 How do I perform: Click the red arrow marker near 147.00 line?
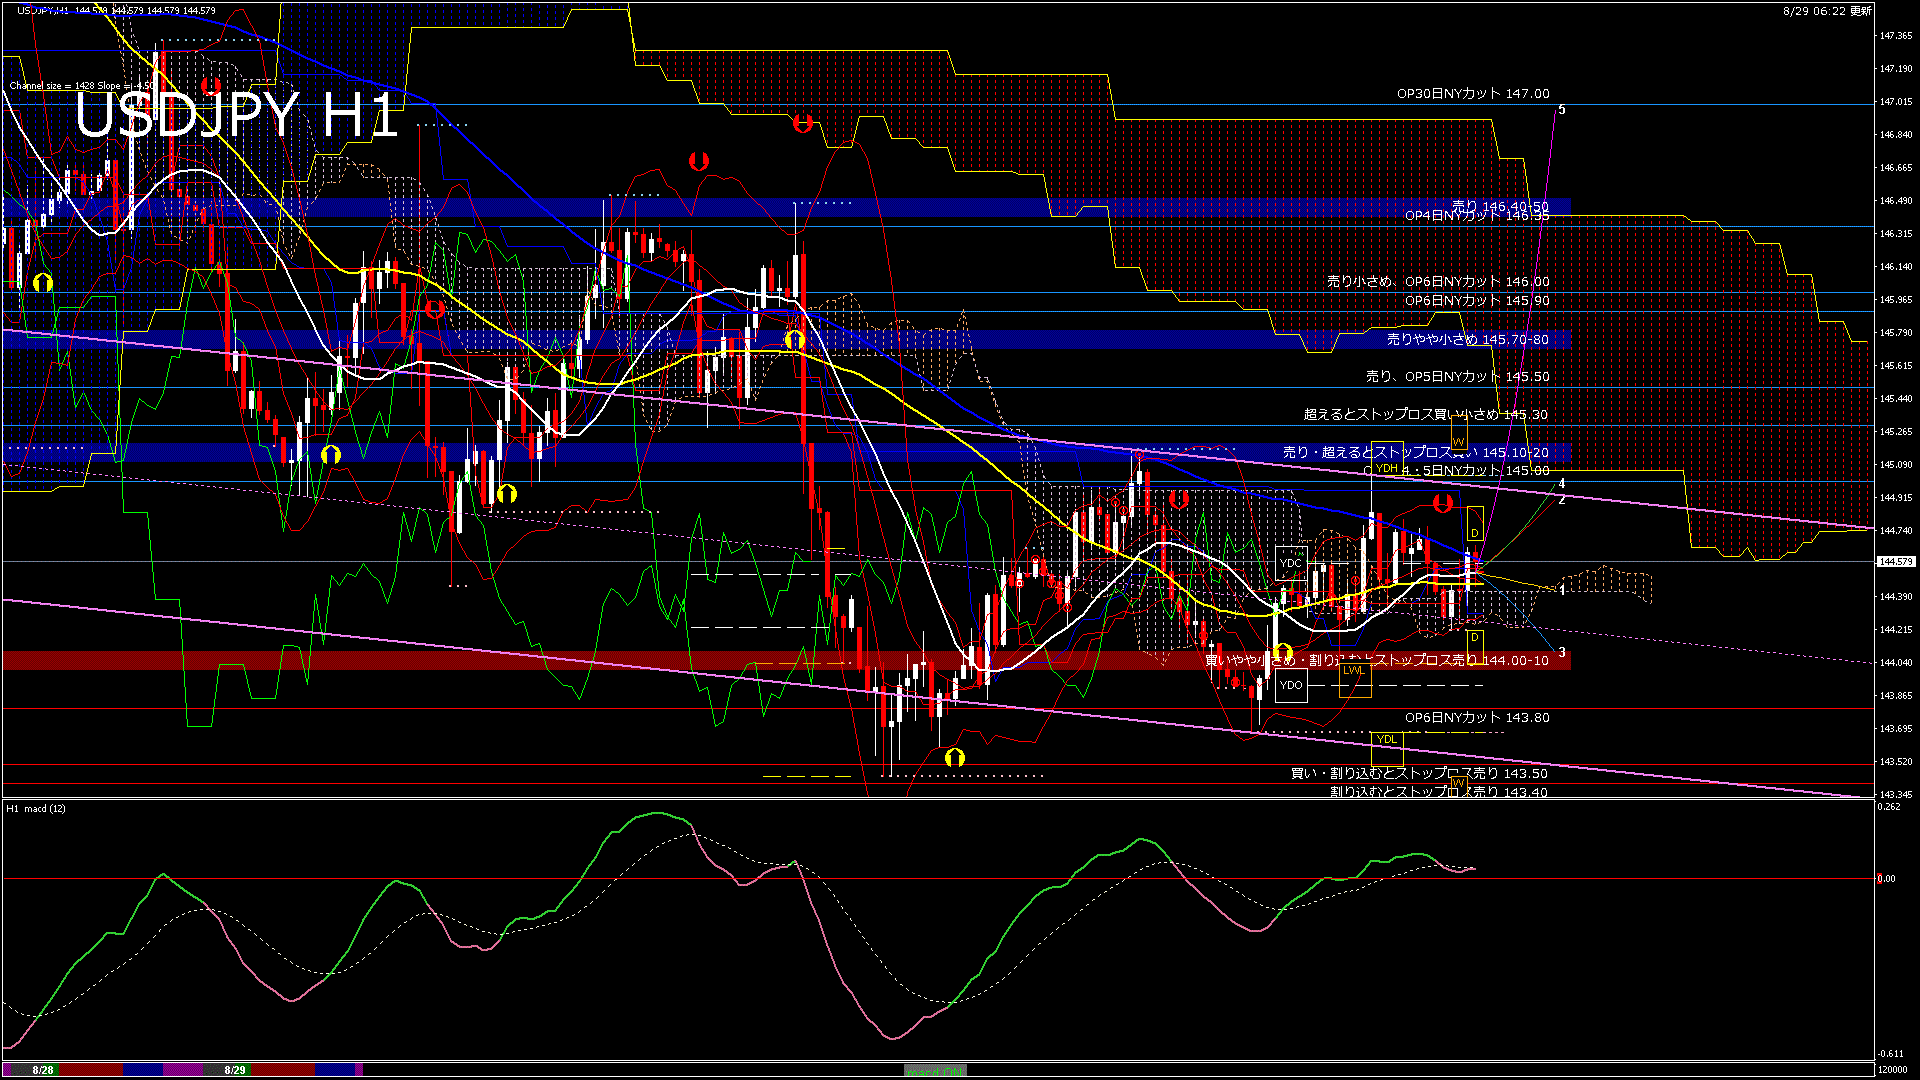click(802, 124)
